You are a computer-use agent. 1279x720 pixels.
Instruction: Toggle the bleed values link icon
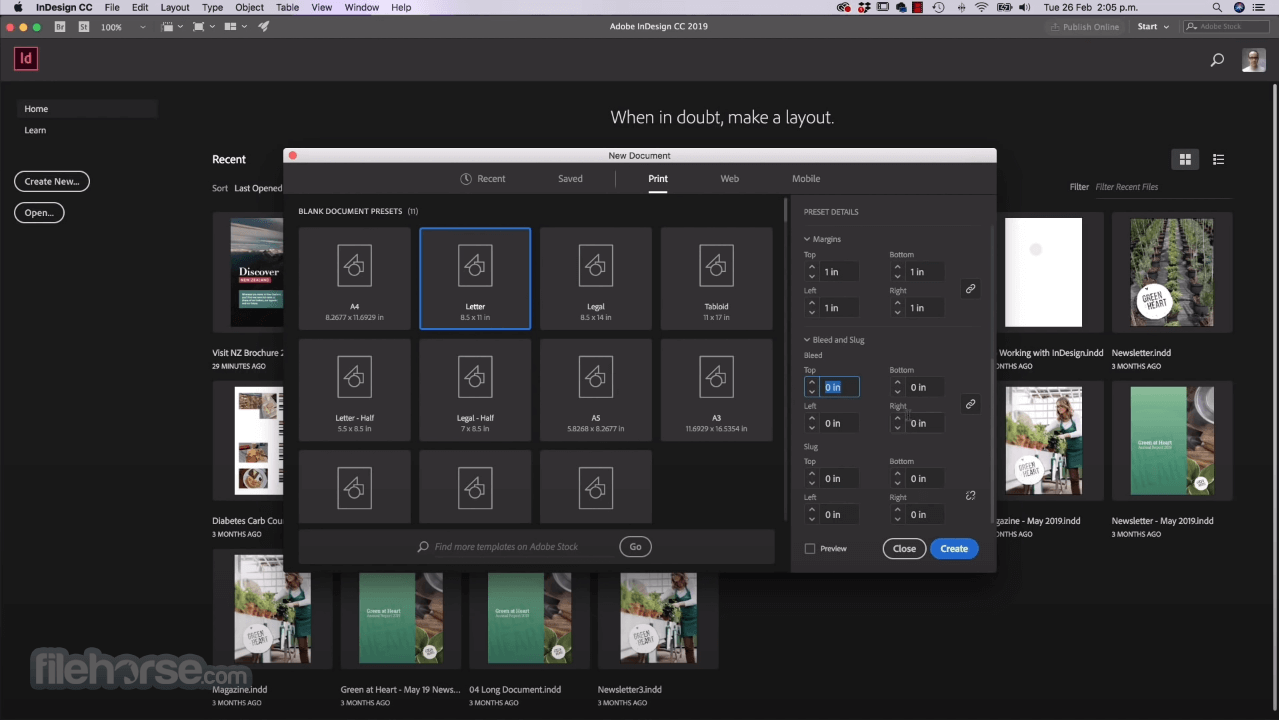coord(970,404)
